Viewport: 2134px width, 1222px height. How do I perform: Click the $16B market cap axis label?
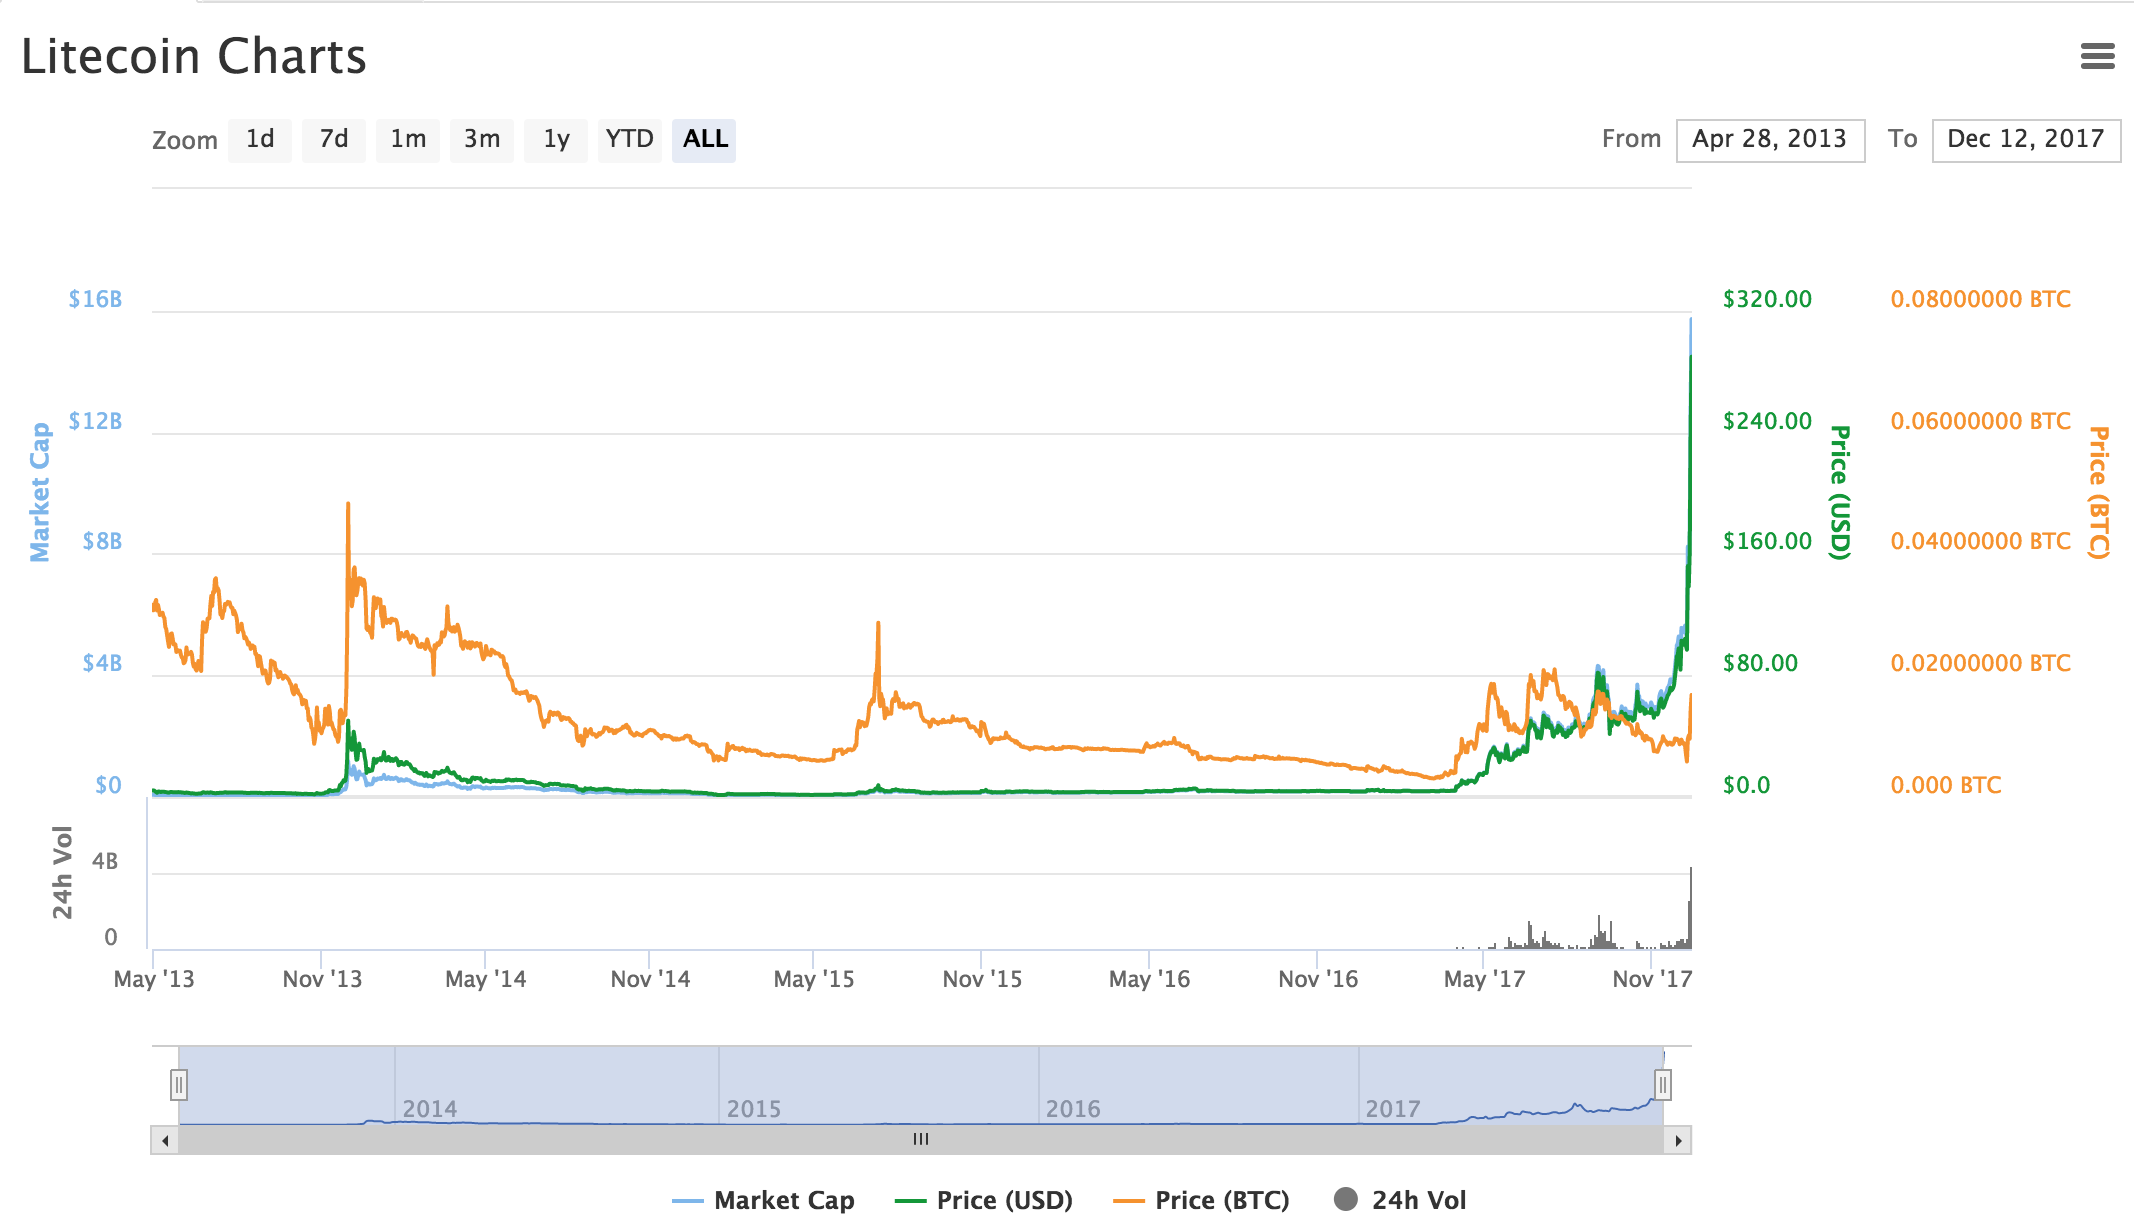click(x=95, y=299)
